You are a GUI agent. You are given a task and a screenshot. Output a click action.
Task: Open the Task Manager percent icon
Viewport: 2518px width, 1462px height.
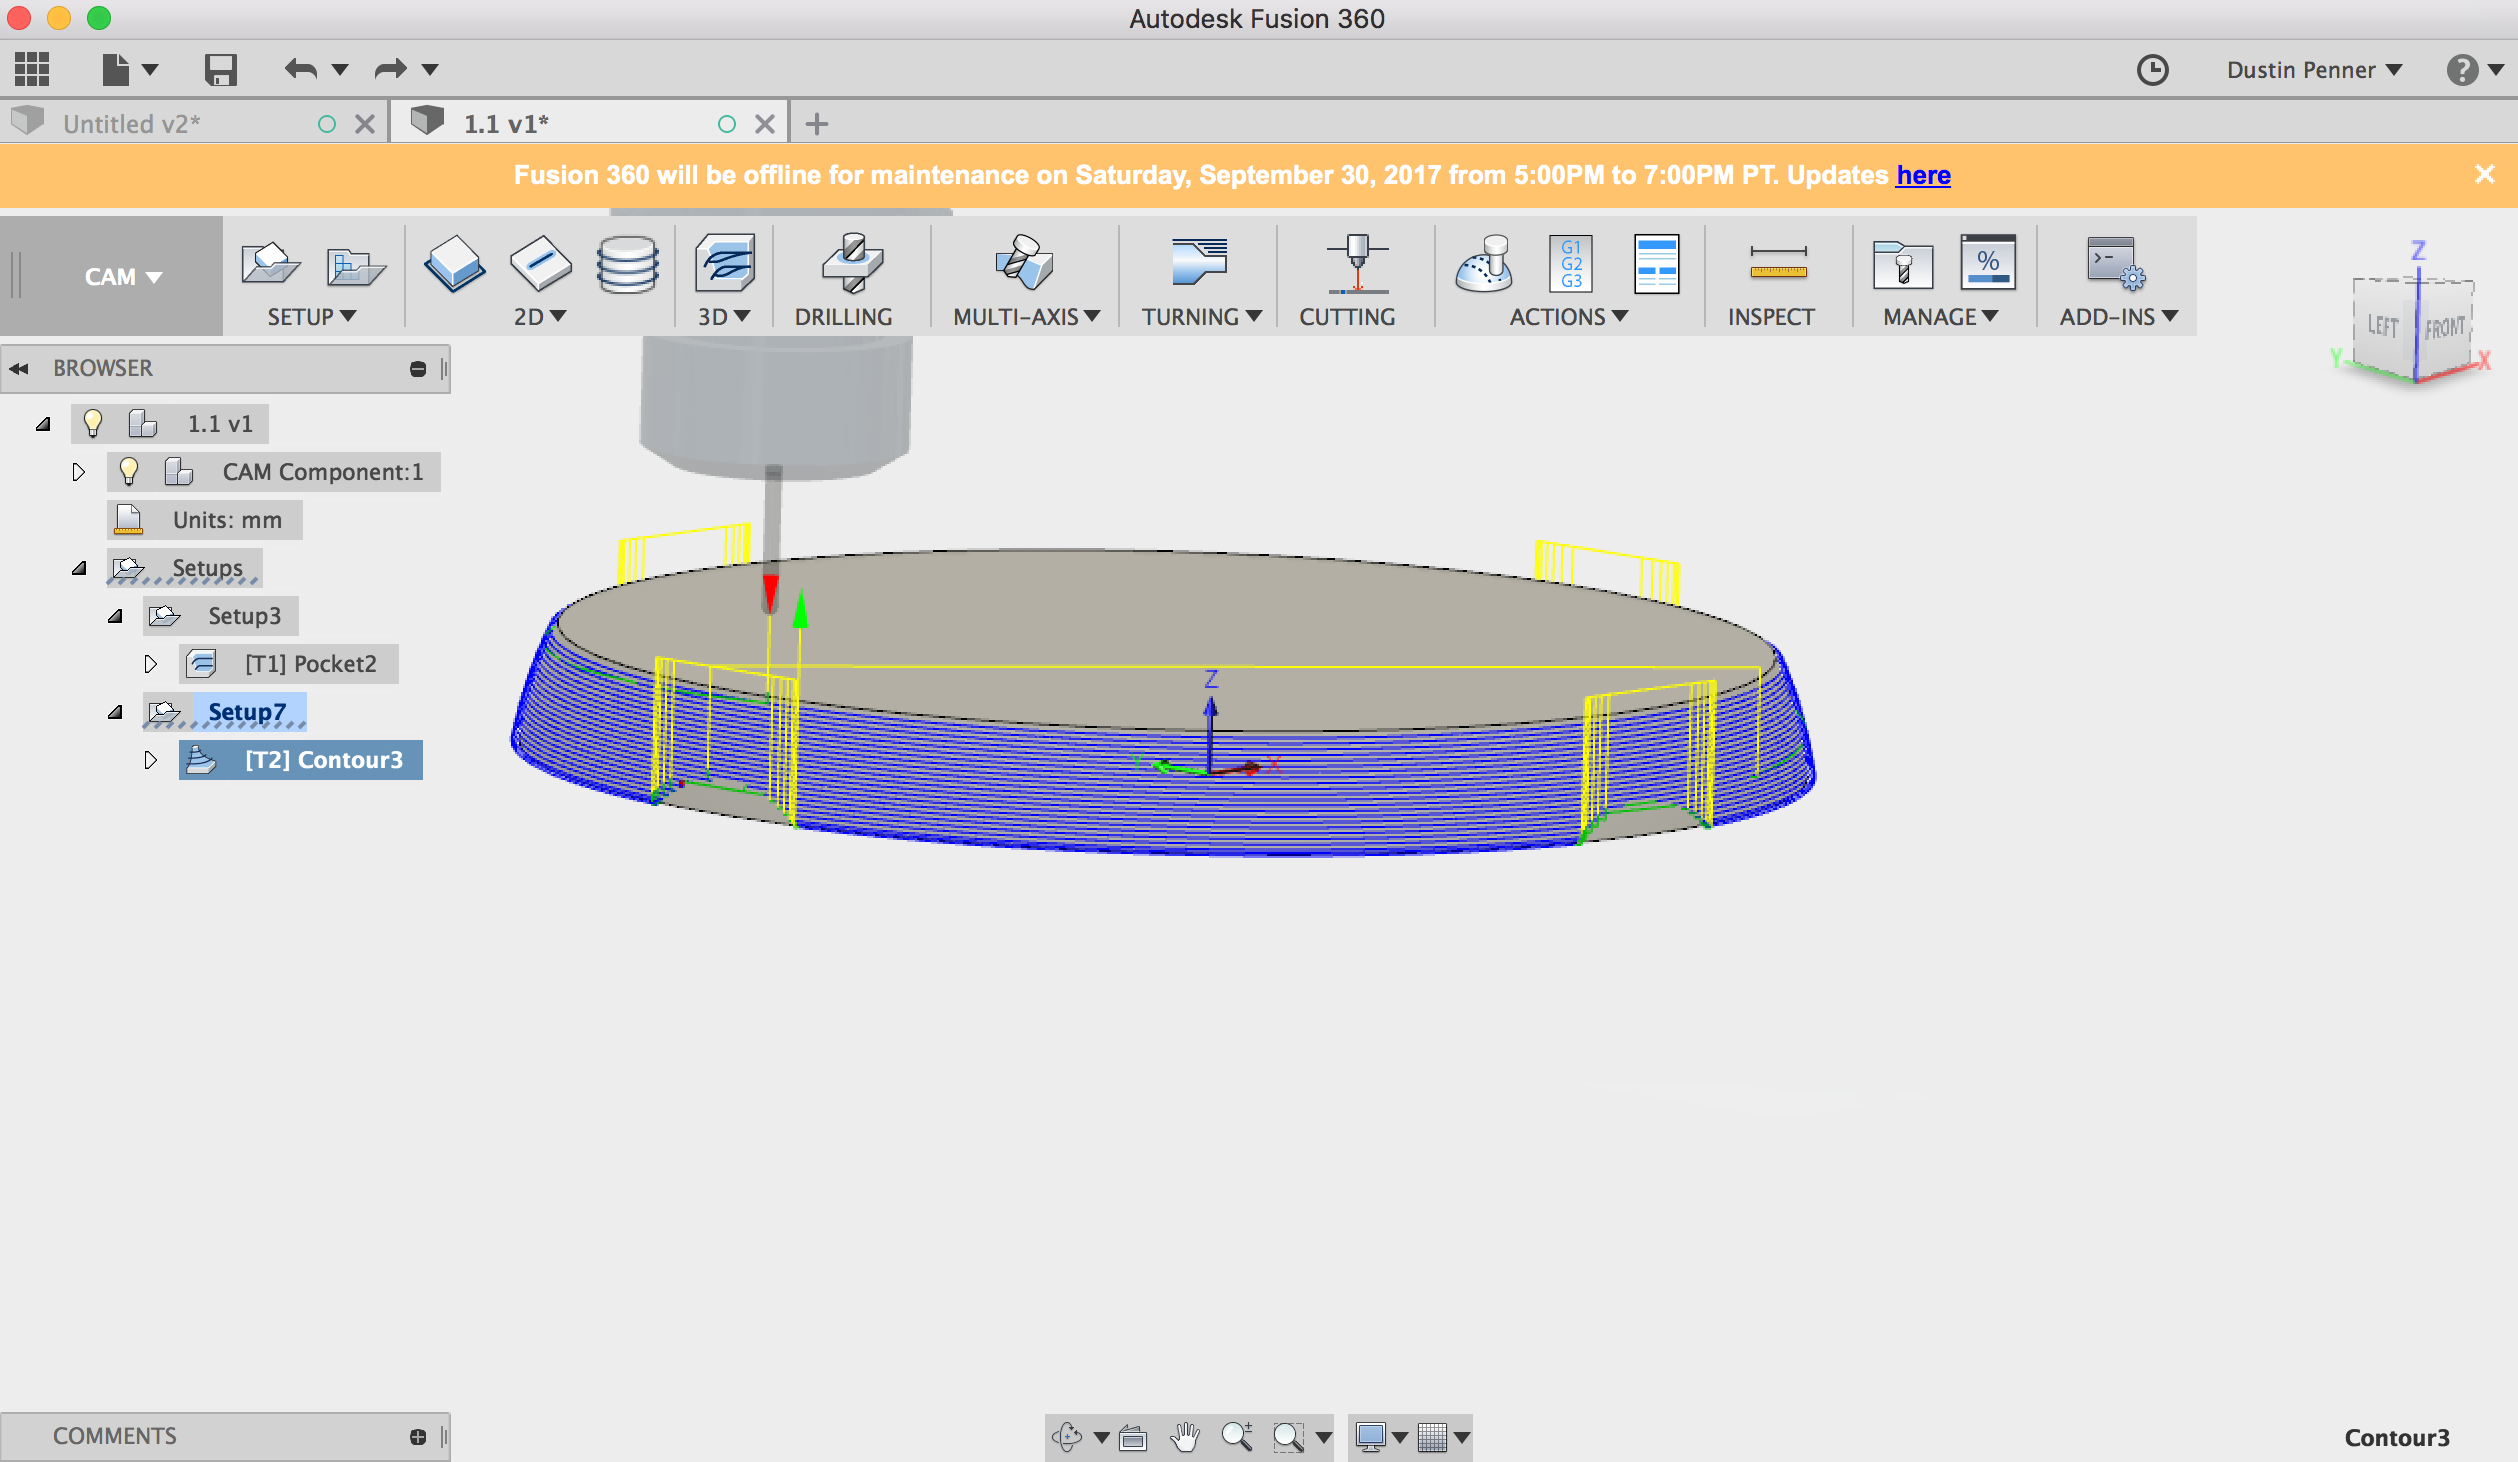click(x=1988, y=263)
